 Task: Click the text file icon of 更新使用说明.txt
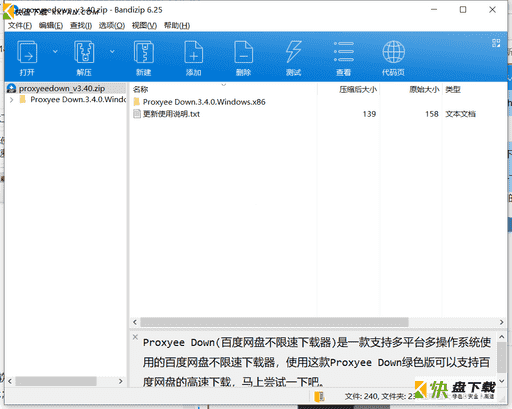coord(137,114)
